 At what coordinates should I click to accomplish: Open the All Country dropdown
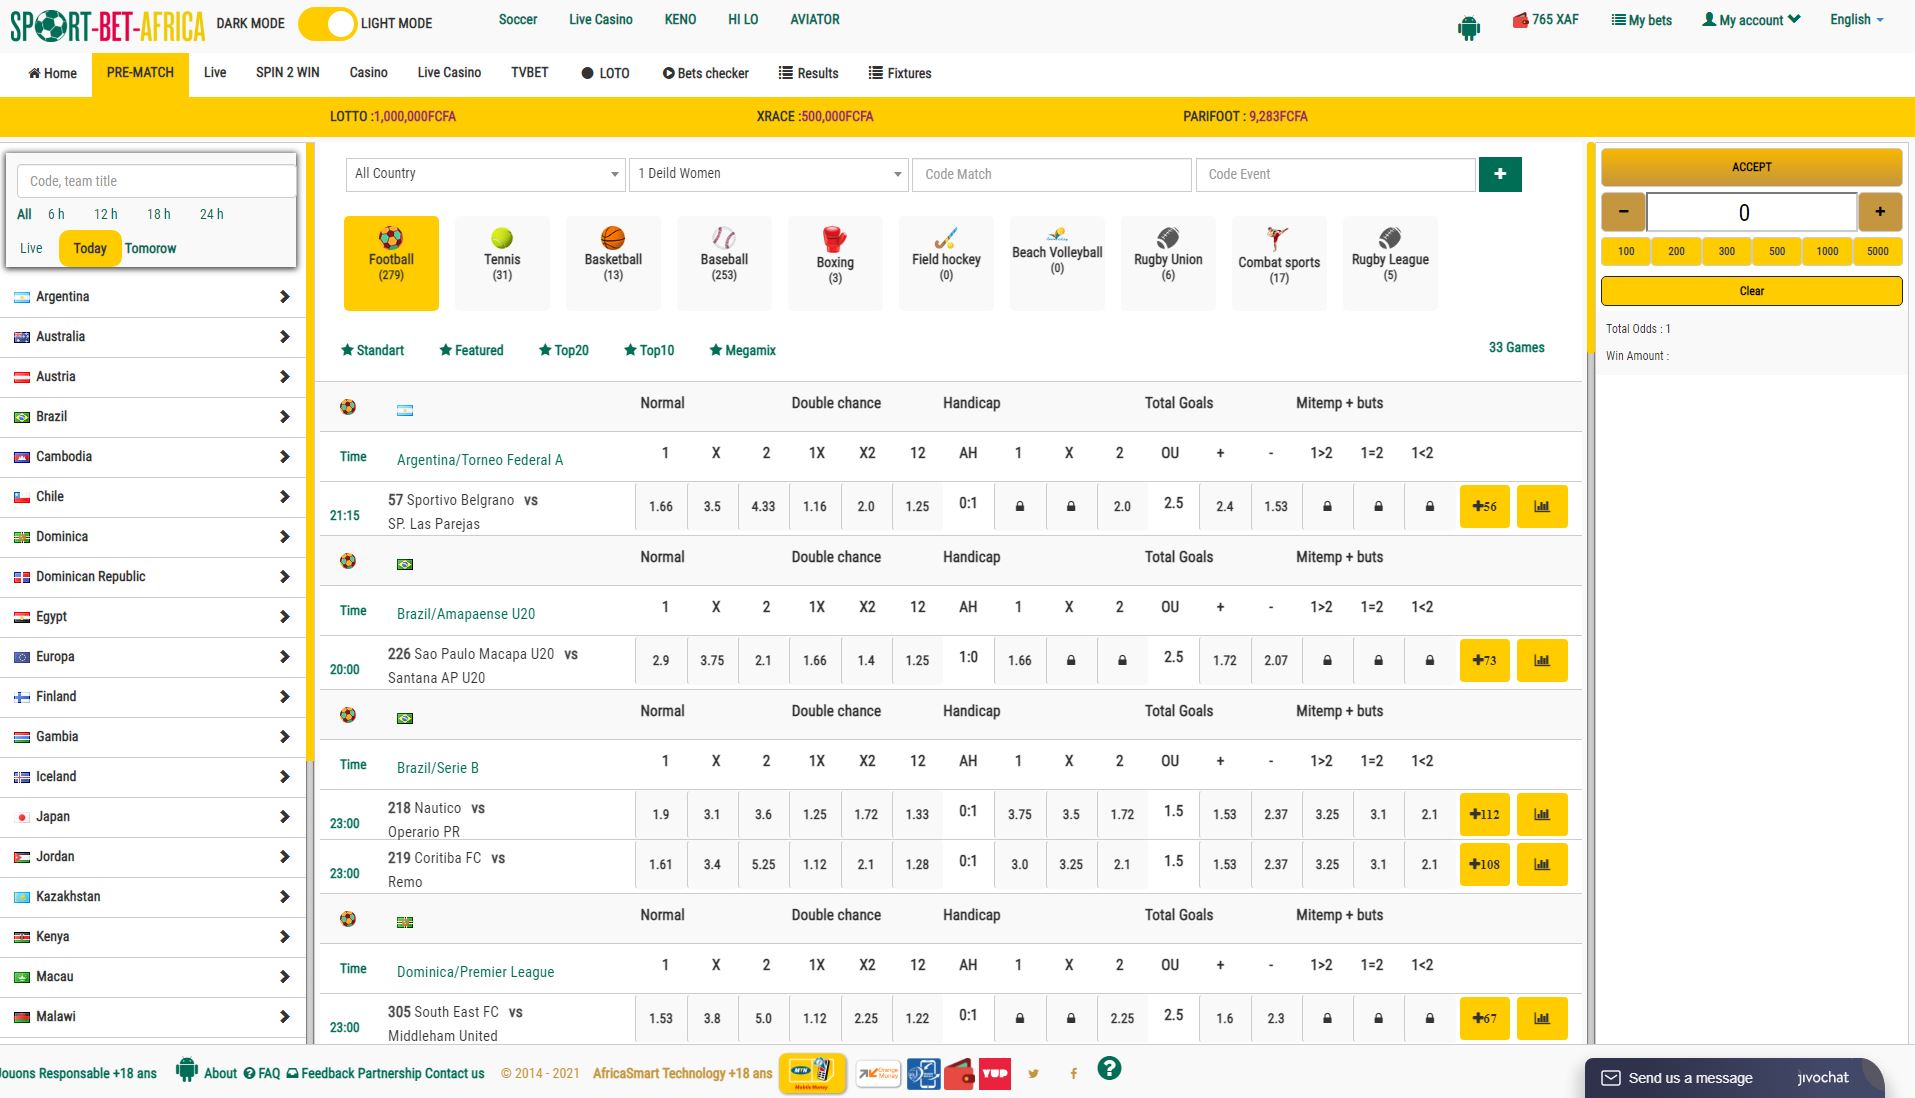pos(485,174)
